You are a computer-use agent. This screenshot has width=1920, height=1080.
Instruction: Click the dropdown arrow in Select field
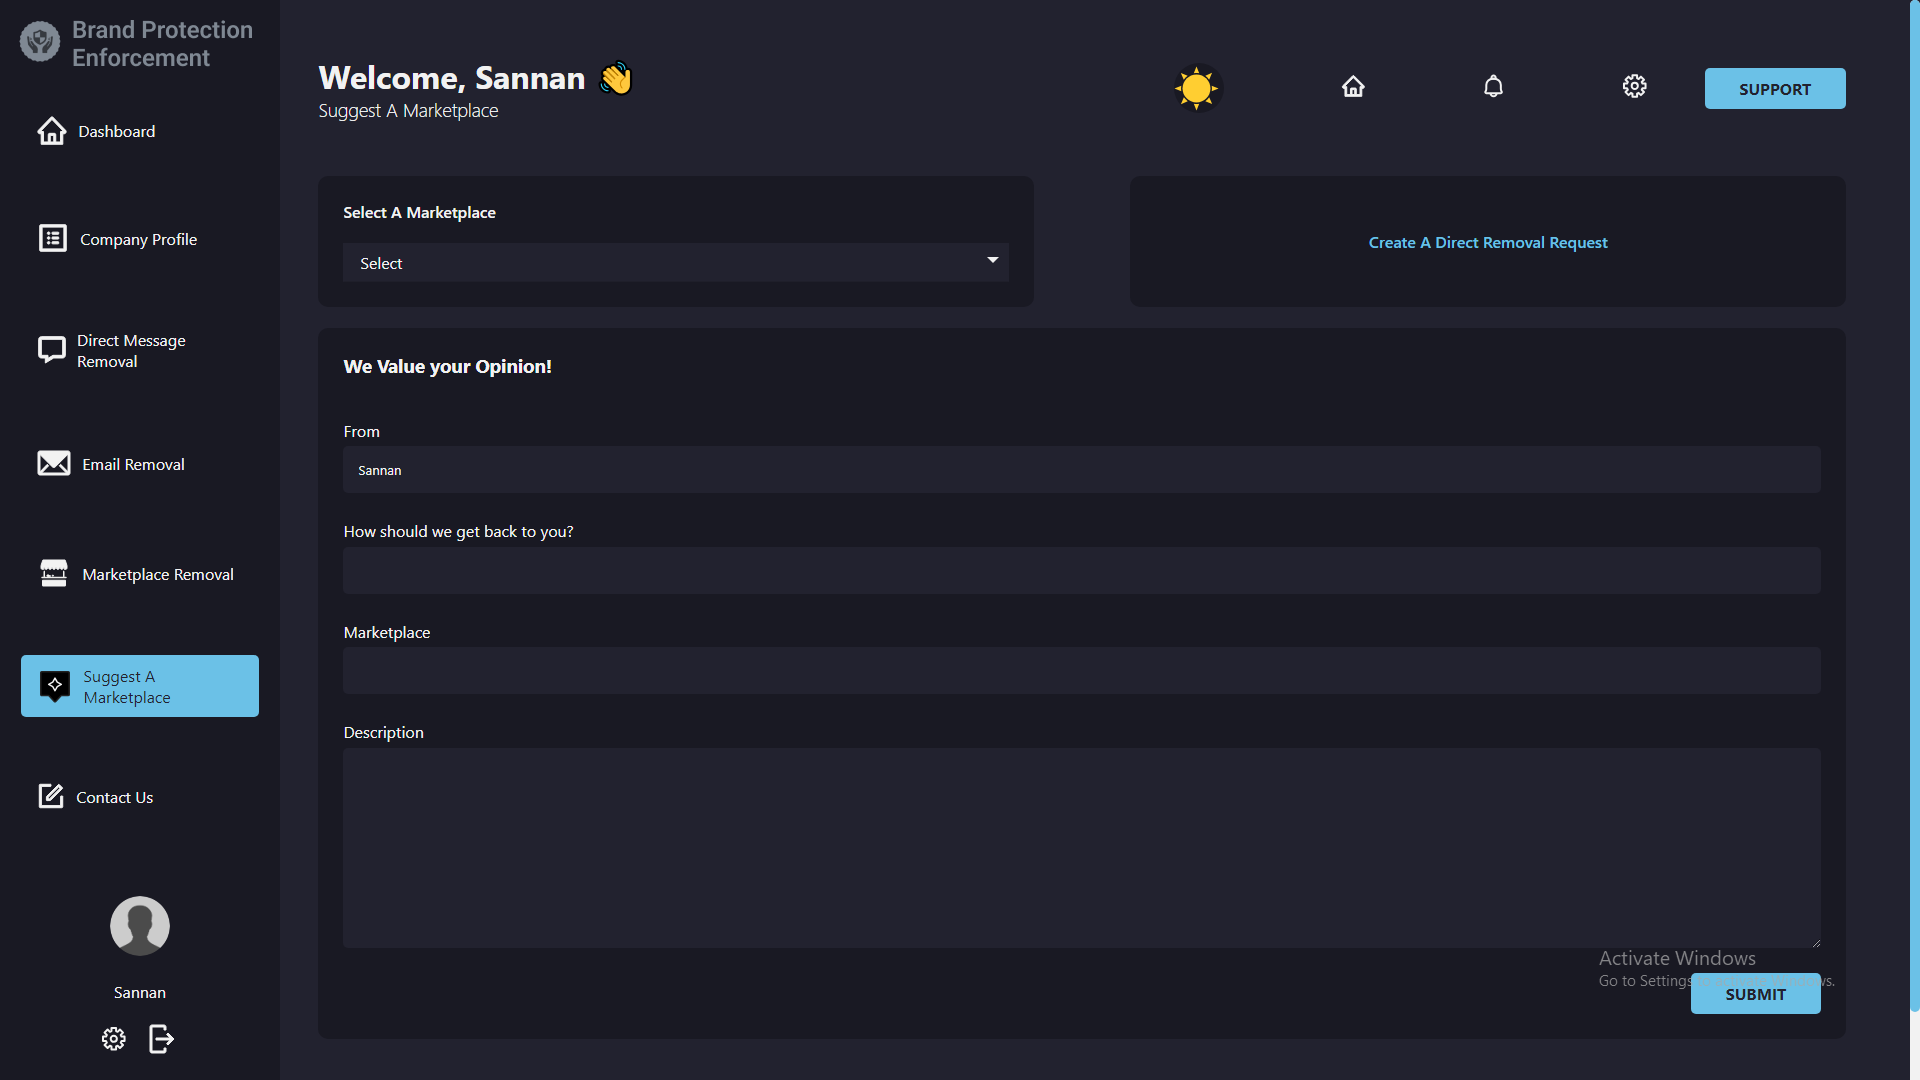[992, 260]
